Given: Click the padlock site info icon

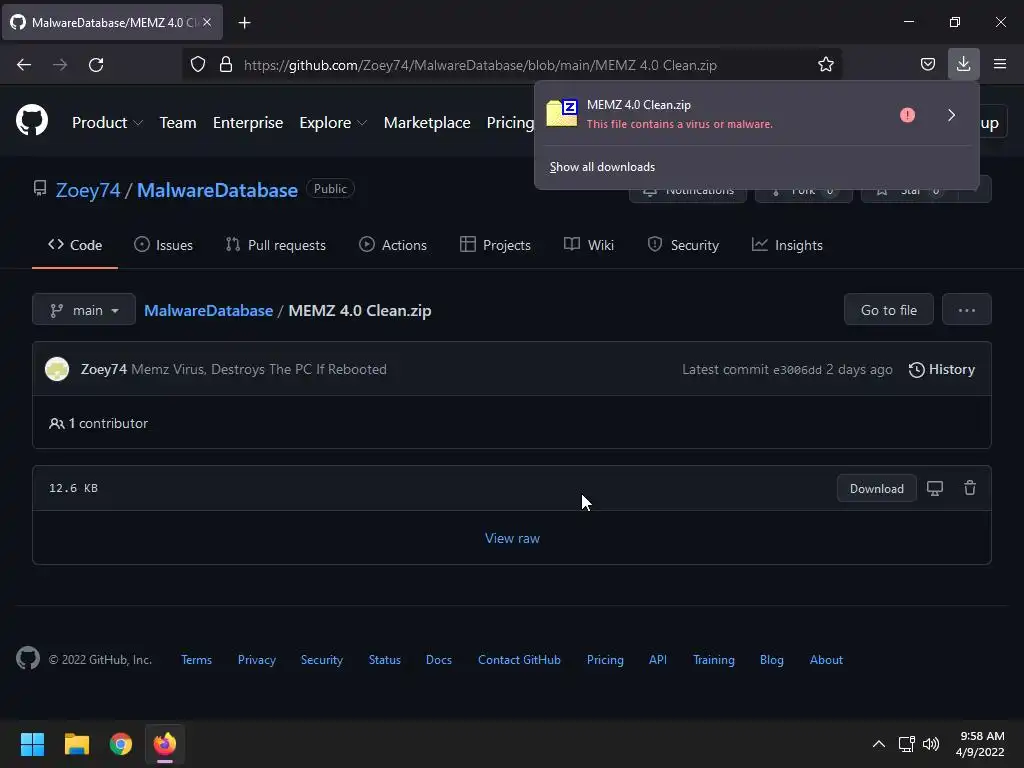Looking at the screenshot, I should 226,65.
